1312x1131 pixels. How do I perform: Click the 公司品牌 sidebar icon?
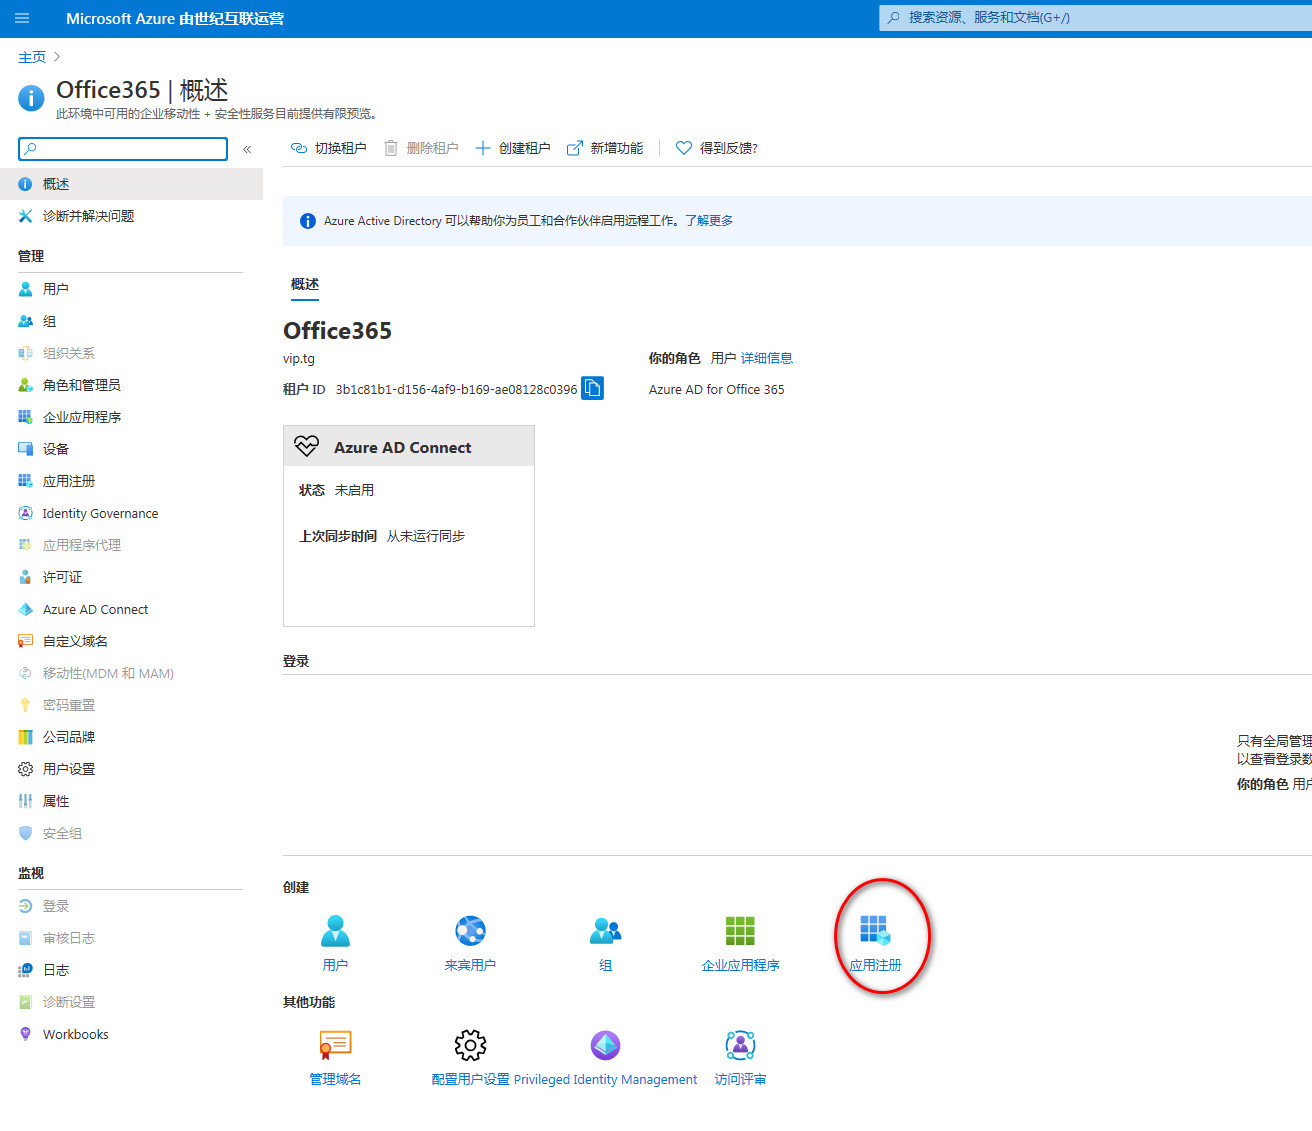click(x=26, y=737)
